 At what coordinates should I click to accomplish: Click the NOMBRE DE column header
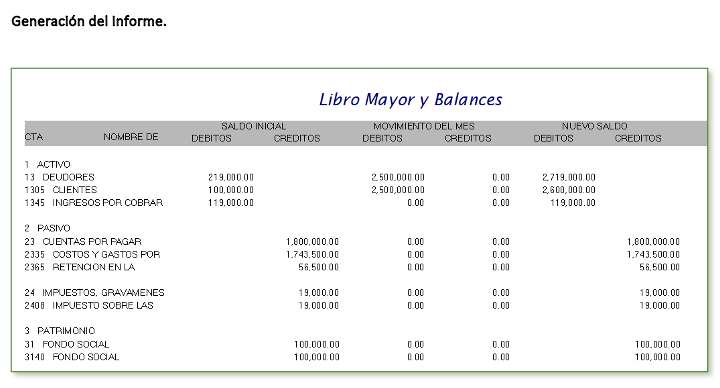click(130, 137)
